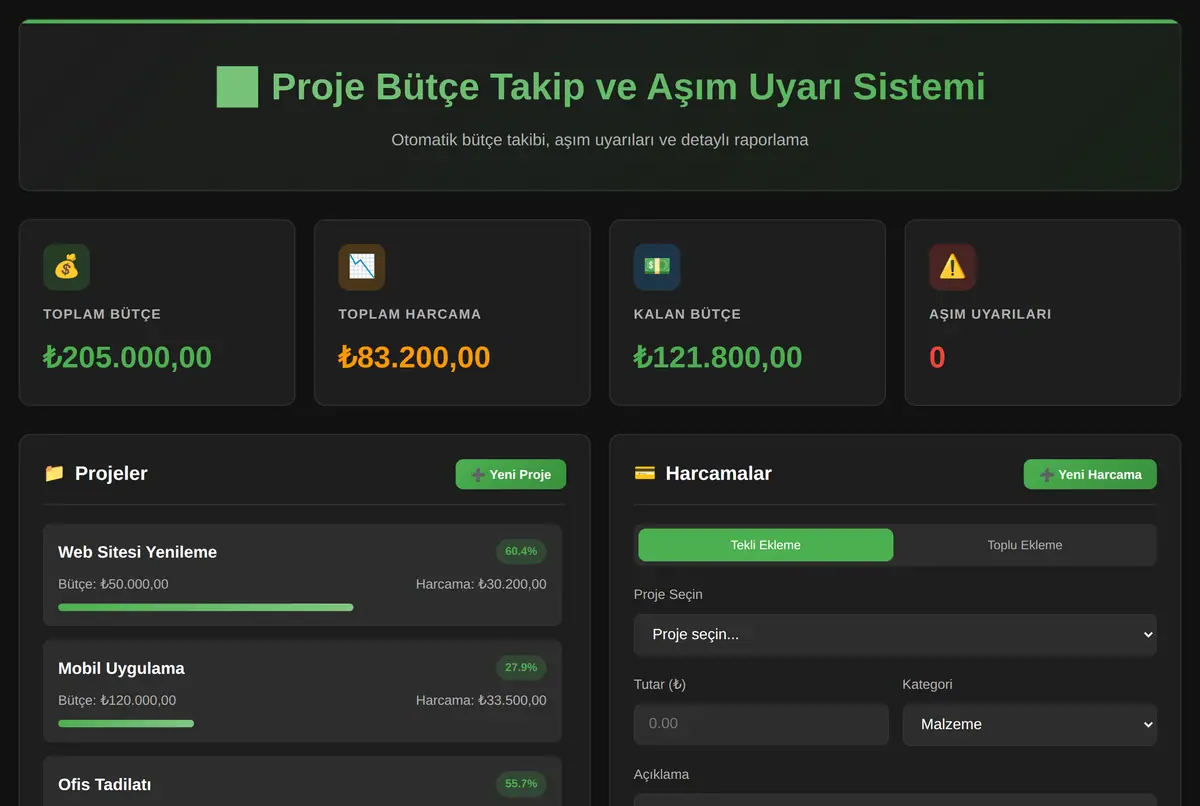Click the money bag icon in Toplam Bütçe card
Viewport: 1200px width, 806px height.
coord(66,267)
